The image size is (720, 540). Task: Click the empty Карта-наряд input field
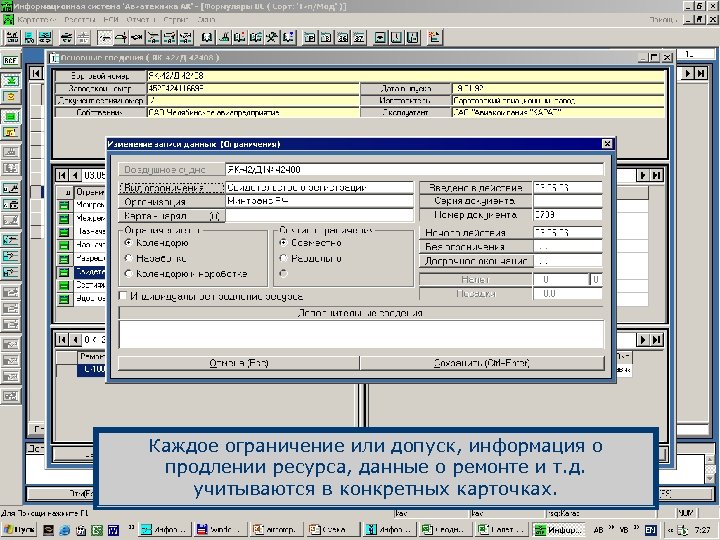pos(320,216)
